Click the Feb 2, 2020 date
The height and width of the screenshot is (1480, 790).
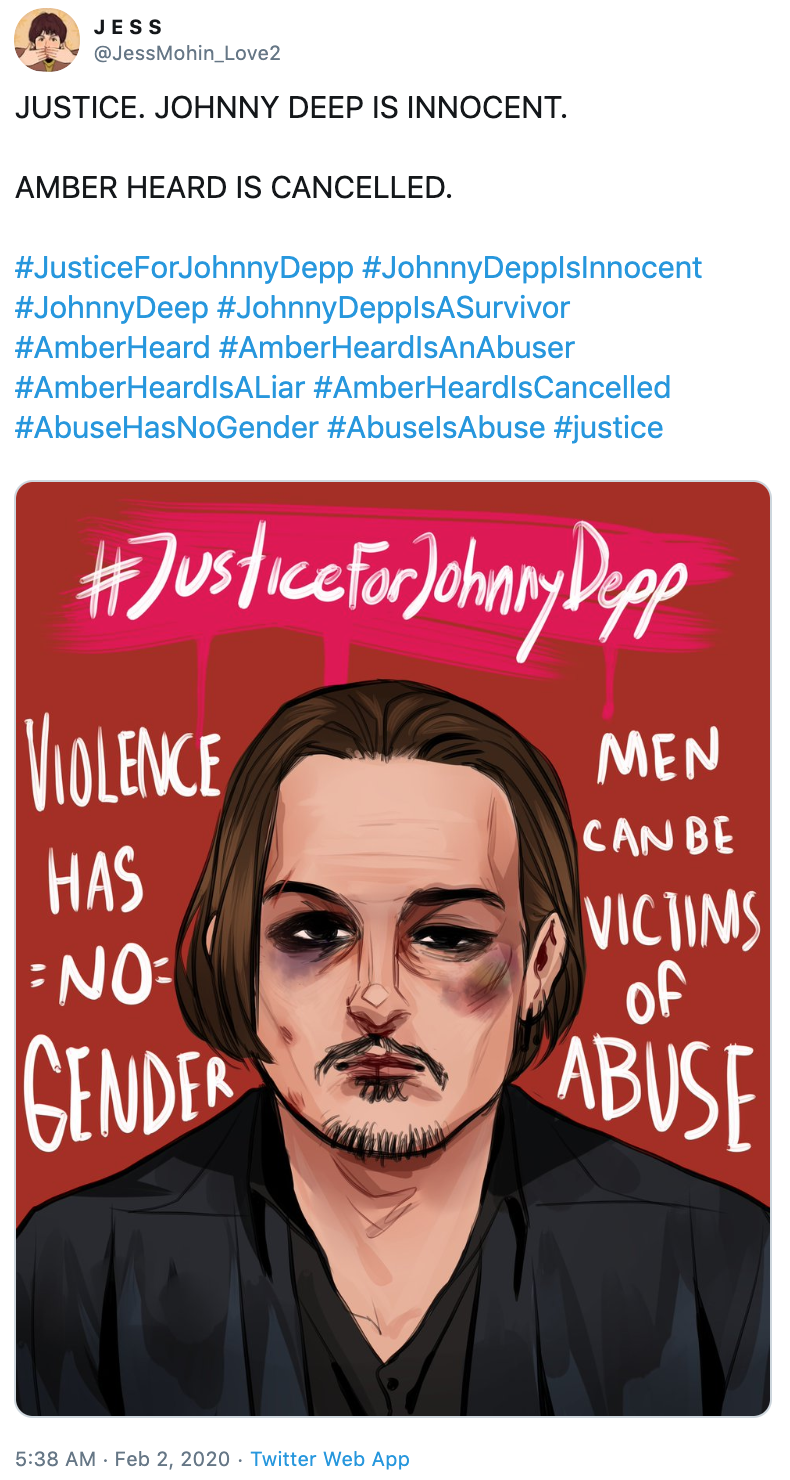(x=172, y=1459)
